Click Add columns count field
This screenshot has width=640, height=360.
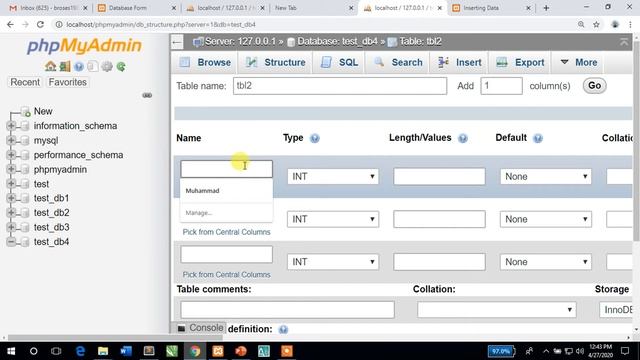(x=501, y=86)
